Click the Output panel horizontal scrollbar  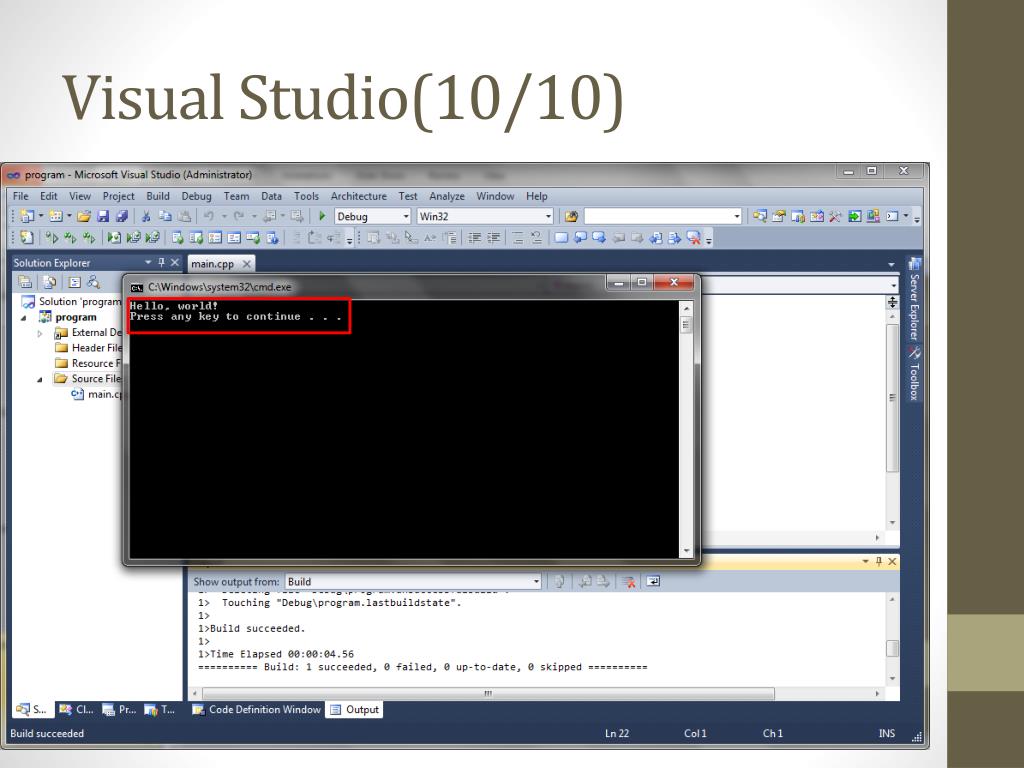click(x=488, y=693)
